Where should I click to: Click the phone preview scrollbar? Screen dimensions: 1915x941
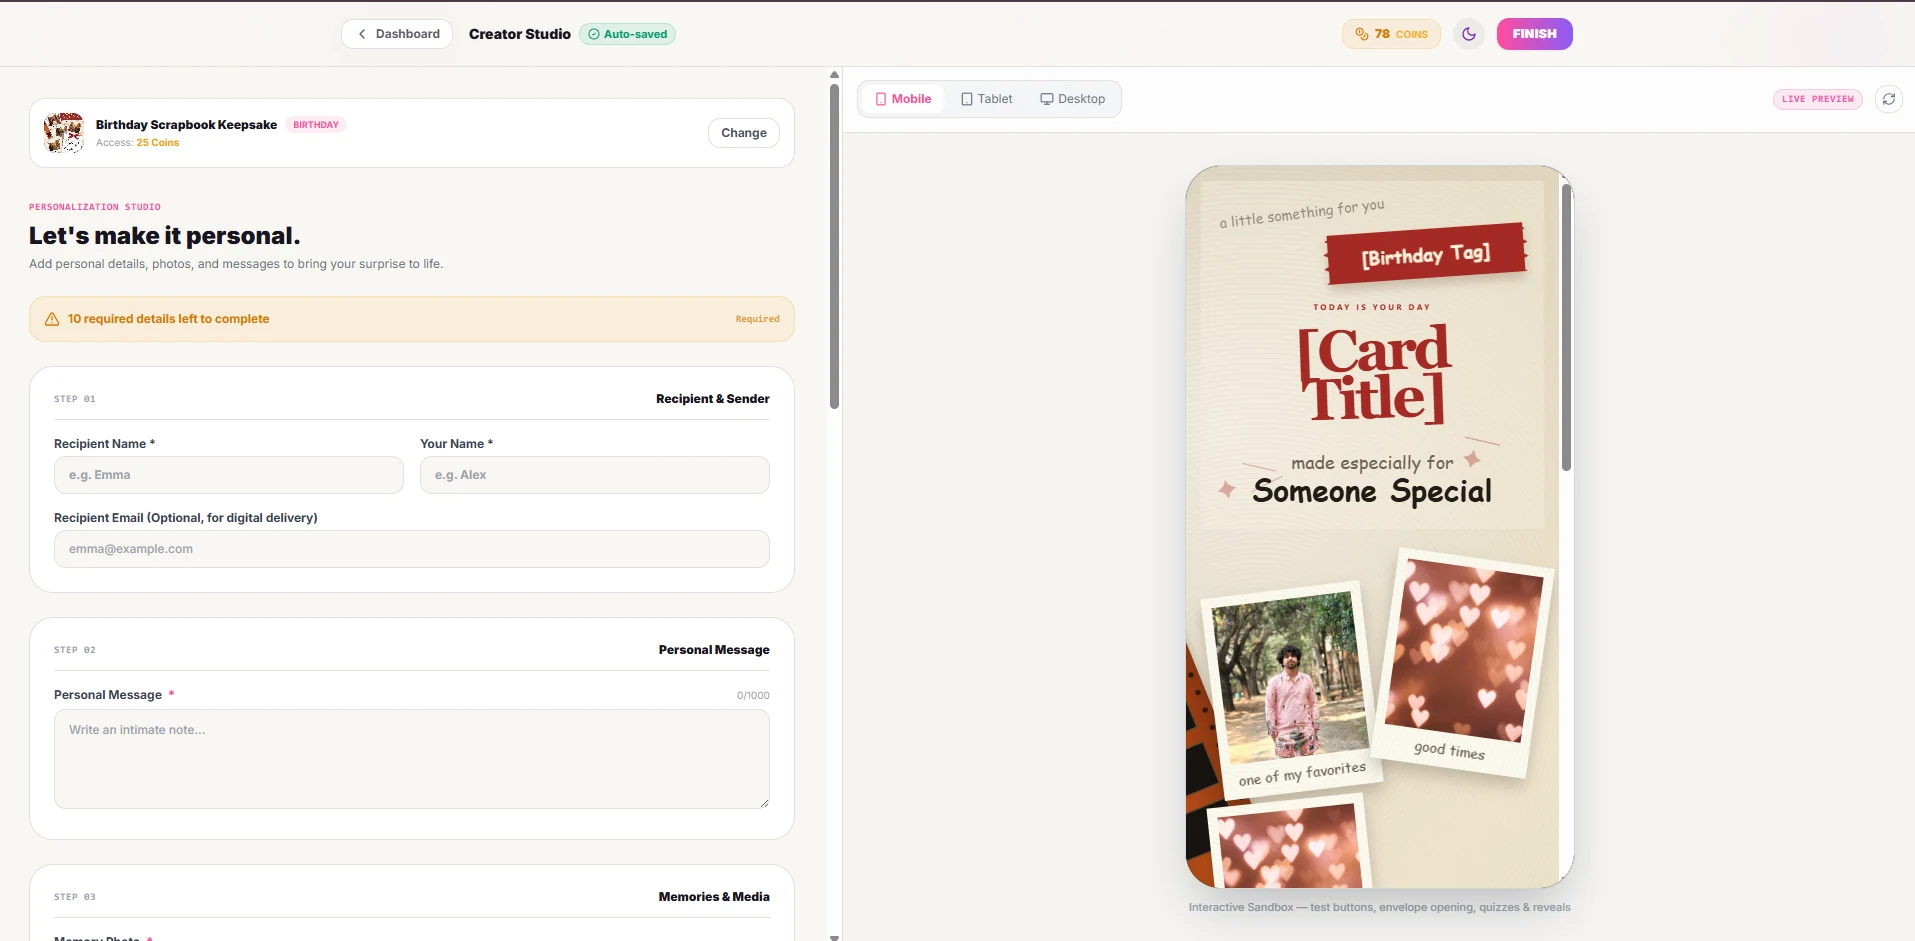[x=1566, y=327]
